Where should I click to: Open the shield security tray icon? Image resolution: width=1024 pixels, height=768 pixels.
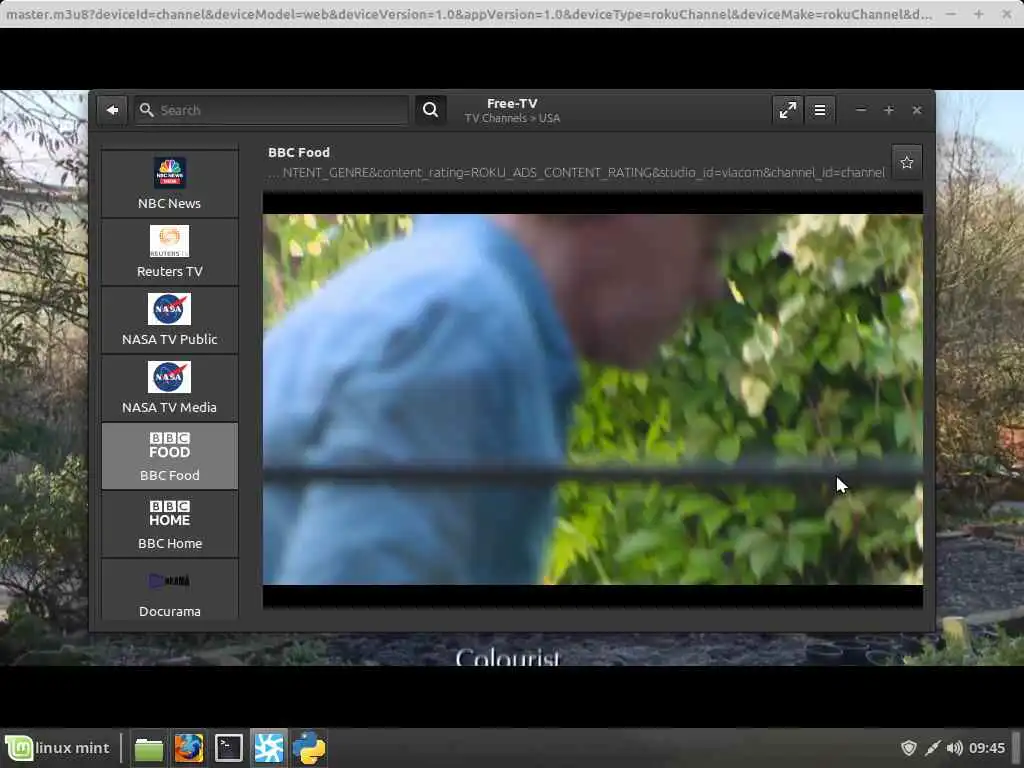(908, 748)
